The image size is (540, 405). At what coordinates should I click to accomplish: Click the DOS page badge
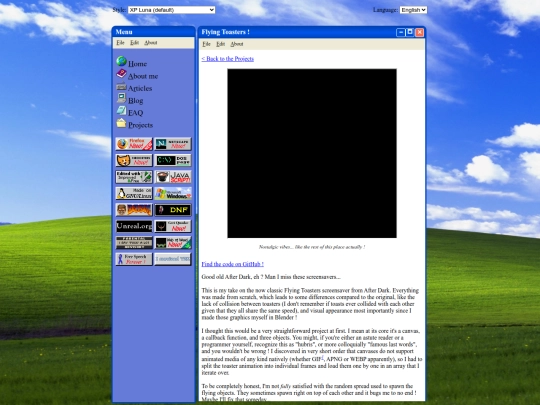tap(173, 160)
